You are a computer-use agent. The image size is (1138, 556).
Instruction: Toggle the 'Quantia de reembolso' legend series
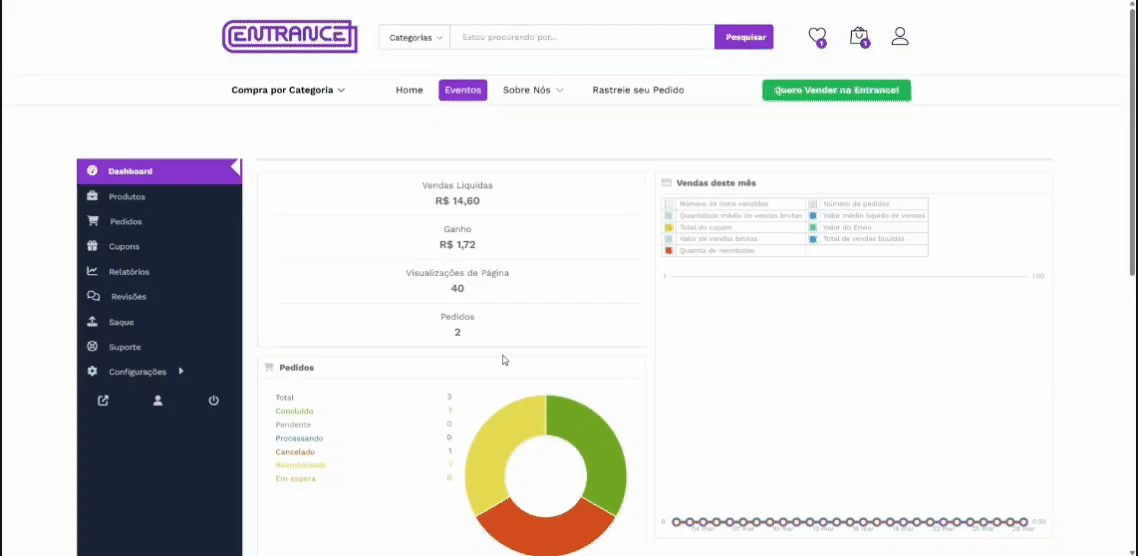(710, 251)
